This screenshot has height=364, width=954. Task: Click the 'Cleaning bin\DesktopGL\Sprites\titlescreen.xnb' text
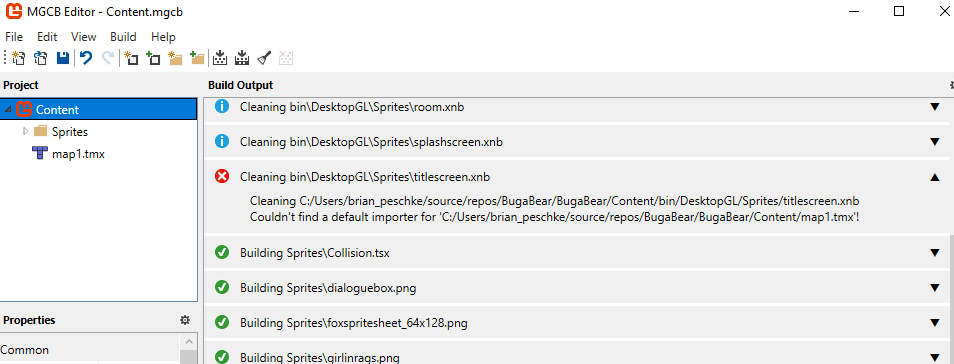pos(365,177)
